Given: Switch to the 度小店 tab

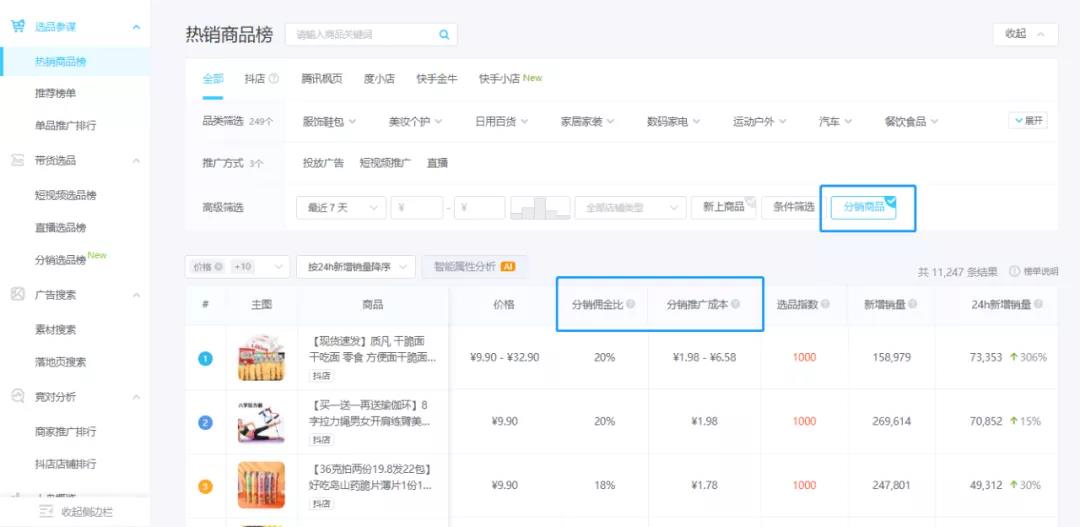Looking at the screenshot, I should click(380, 79).
